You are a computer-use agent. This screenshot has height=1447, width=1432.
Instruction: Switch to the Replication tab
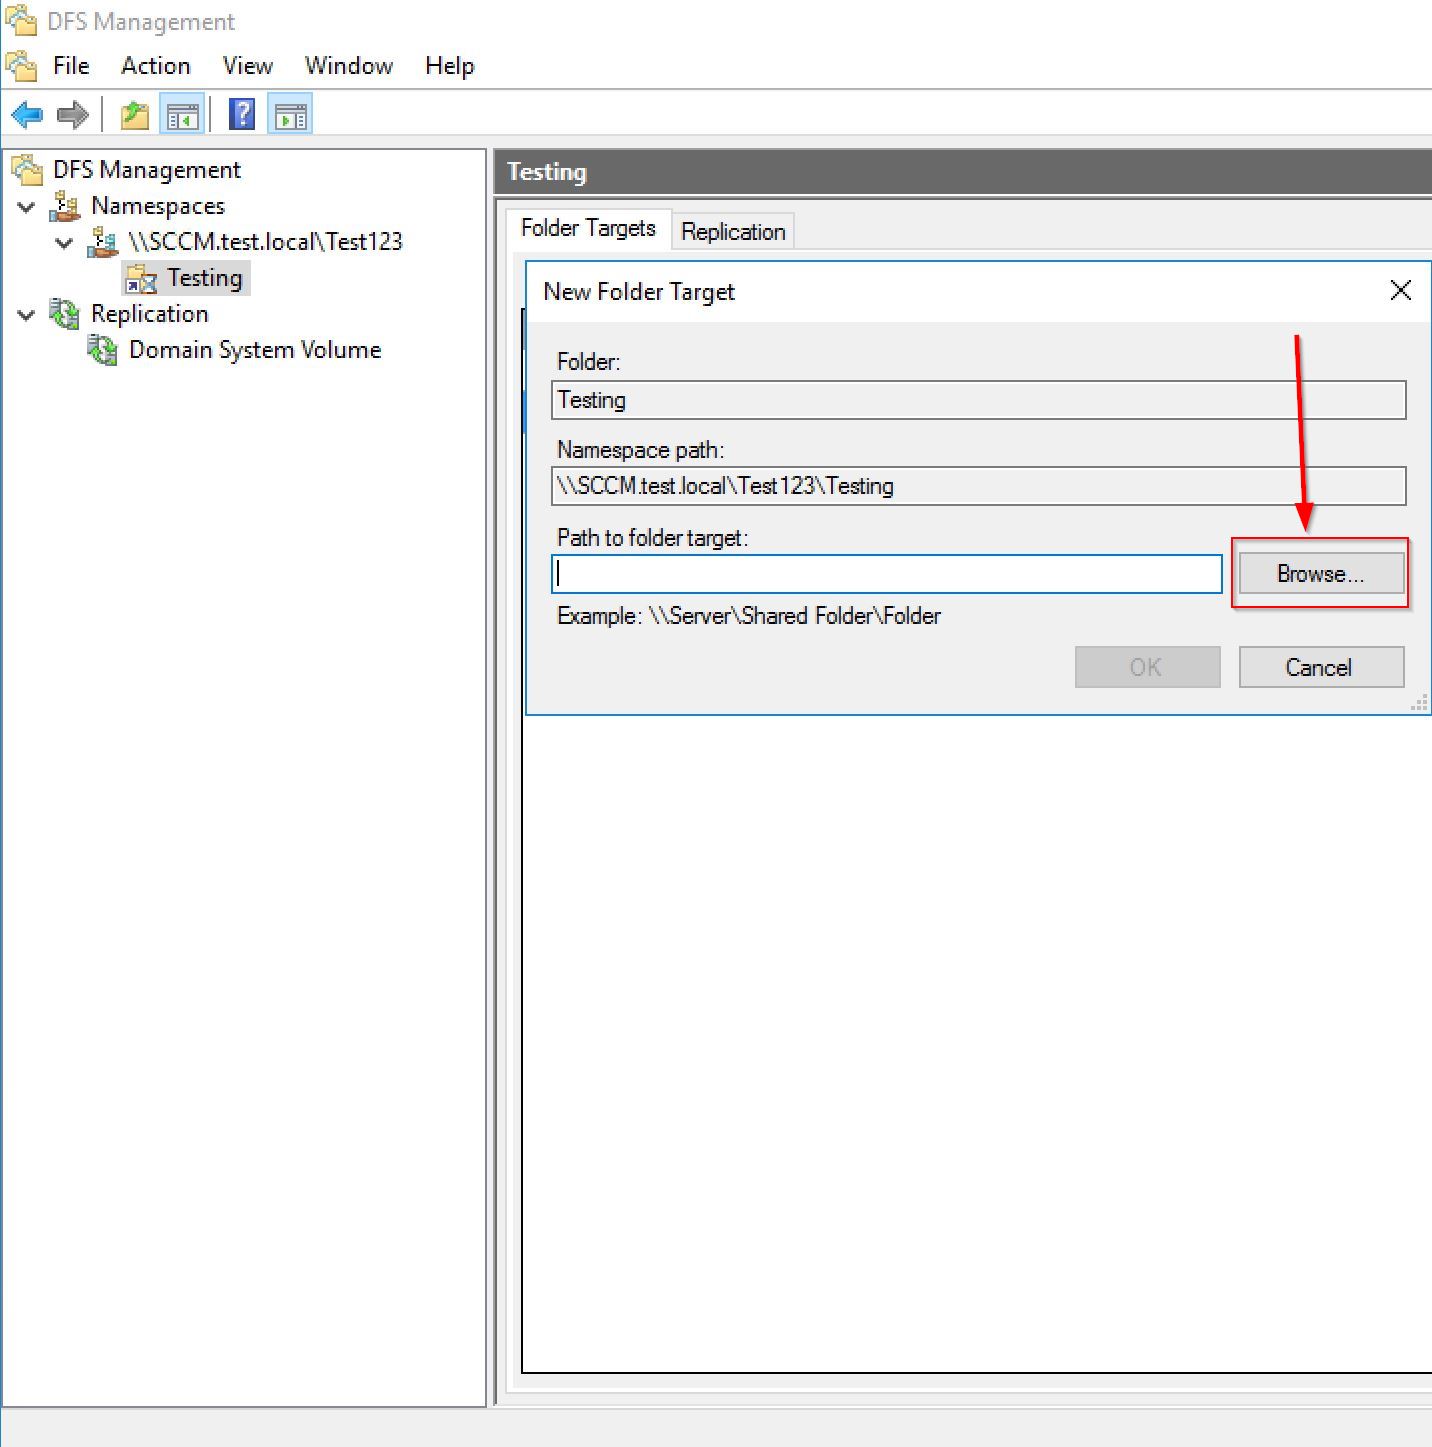733,232
